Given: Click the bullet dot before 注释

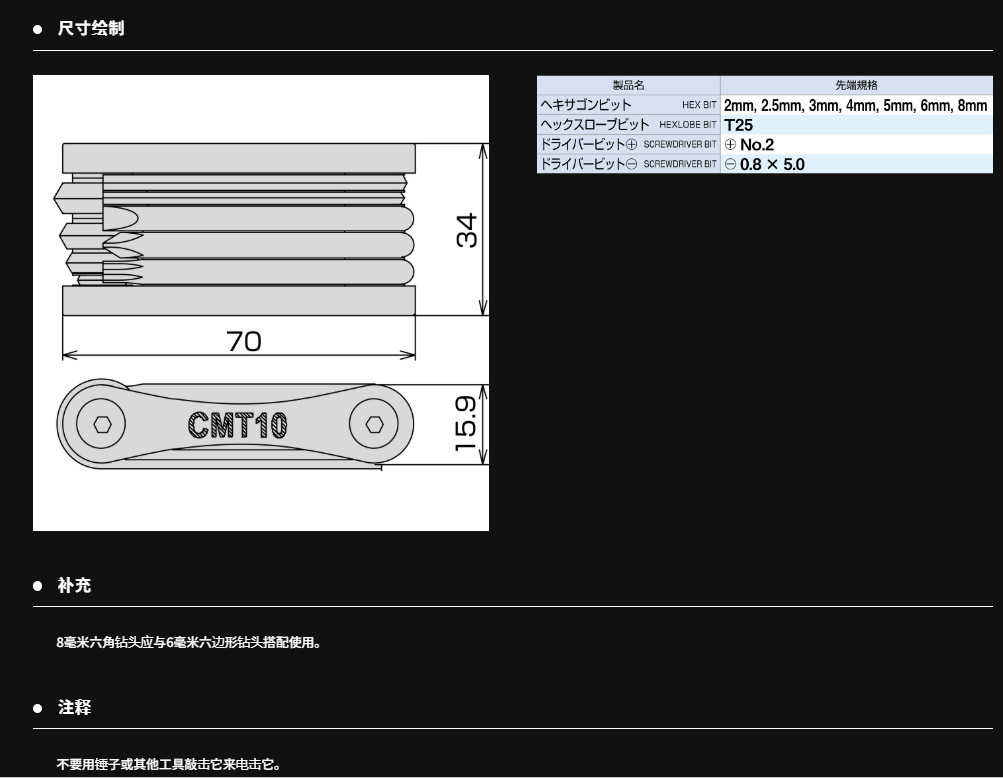Looking at the screenshot, I should pos(38,708).
